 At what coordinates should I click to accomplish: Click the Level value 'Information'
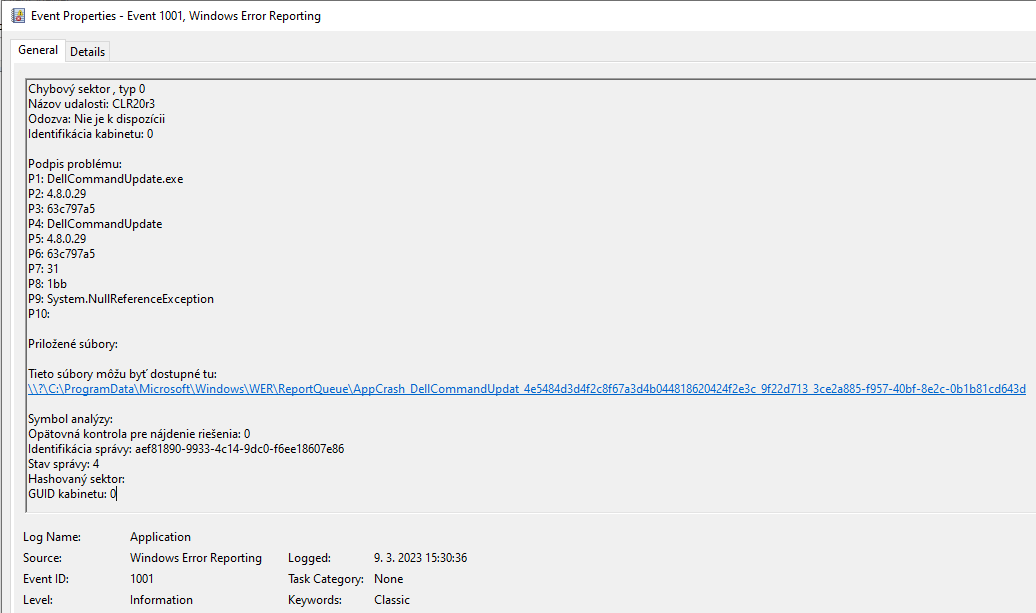(161, 600)
